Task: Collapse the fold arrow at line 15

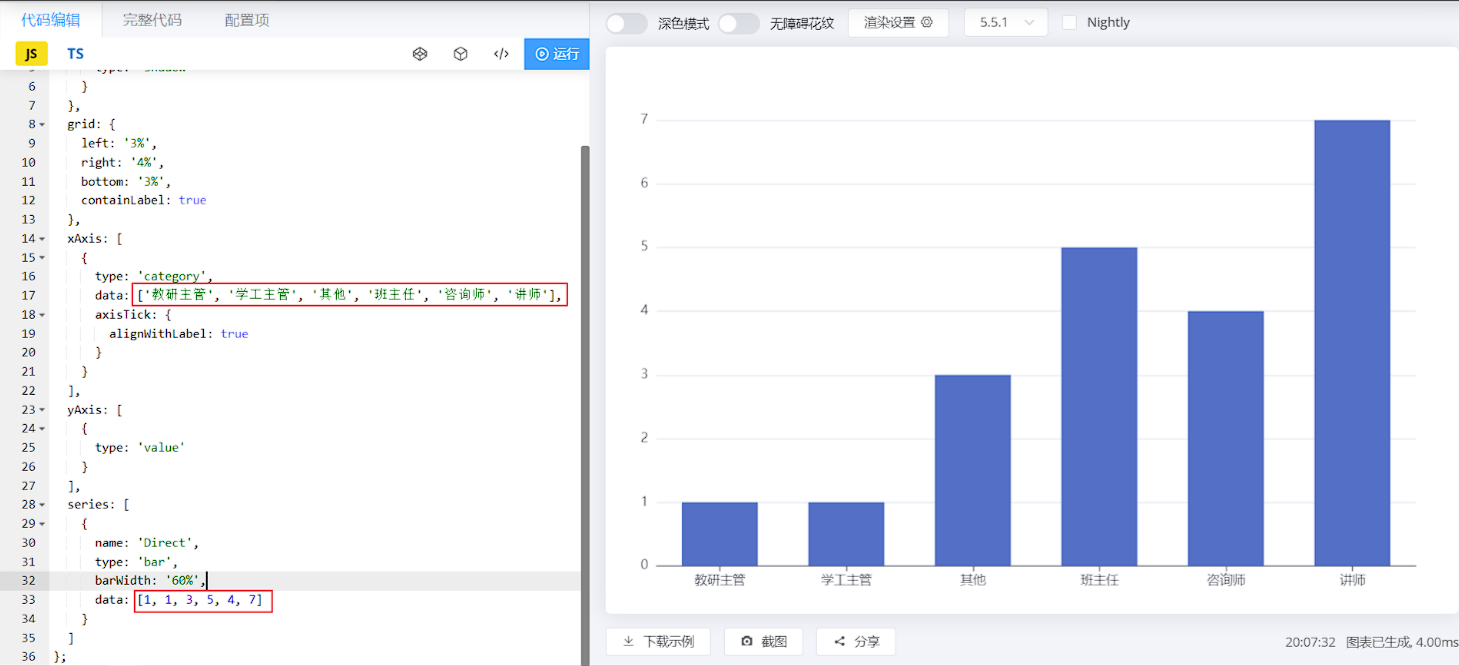Action: pyautogui.click(x=42, y=257)
